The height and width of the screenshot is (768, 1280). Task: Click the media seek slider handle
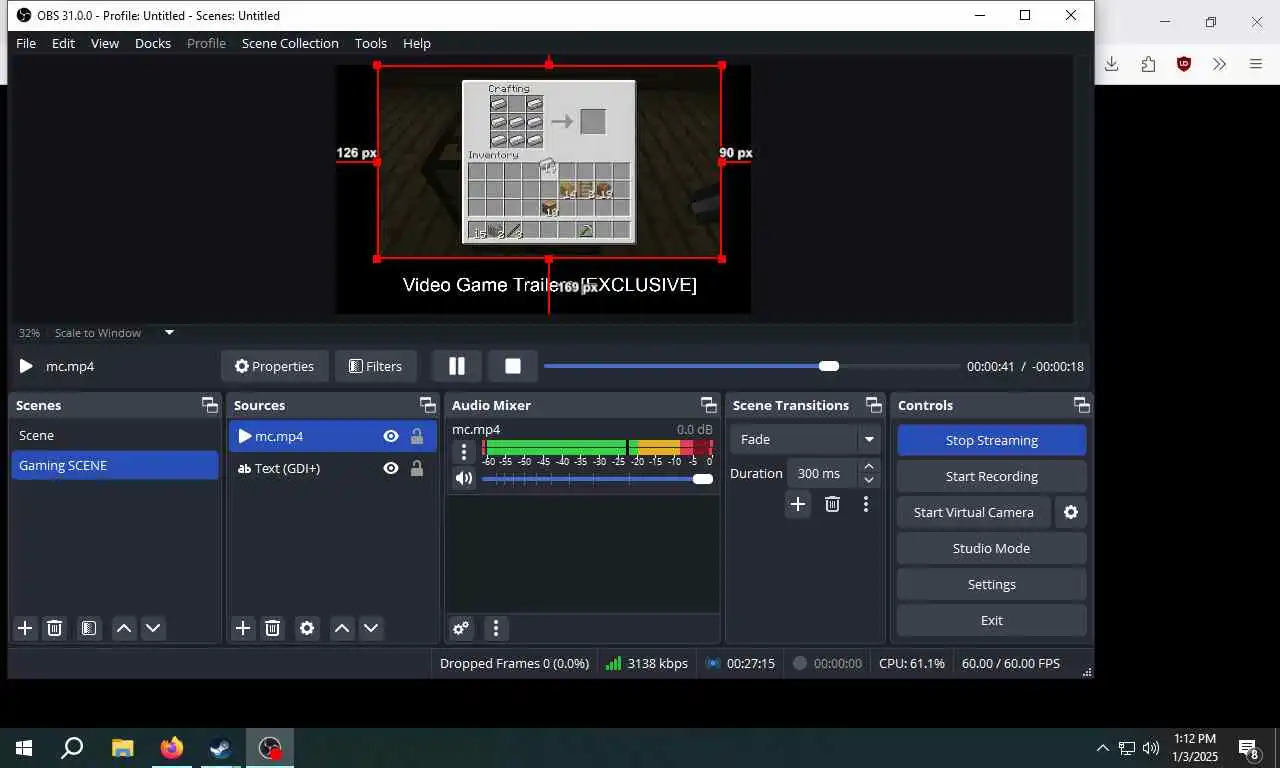pyautogui.click(x=829, y=366)
